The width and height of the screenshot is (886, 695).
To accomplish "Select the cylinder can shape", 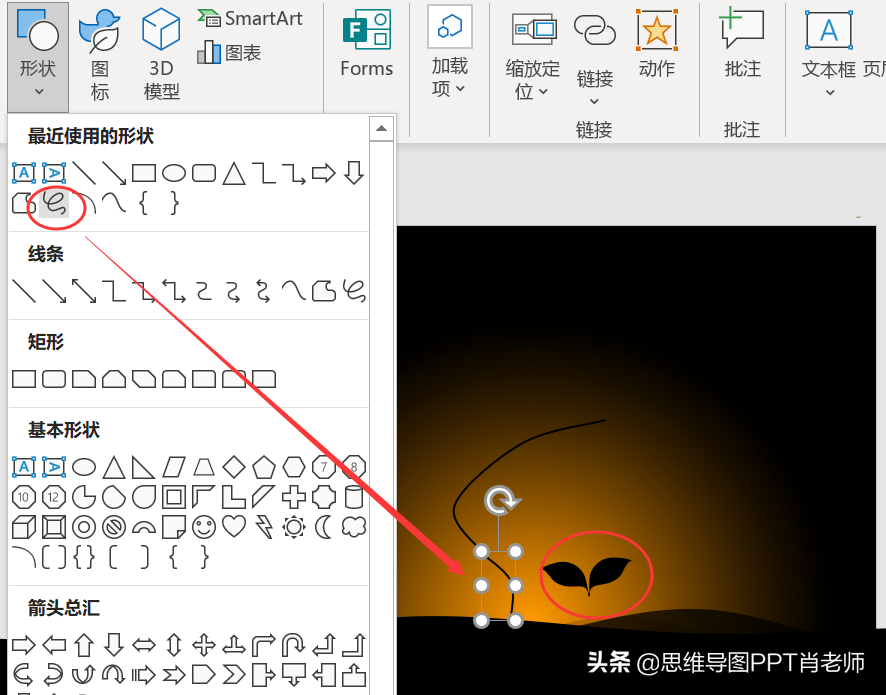I will coord(354,497).
